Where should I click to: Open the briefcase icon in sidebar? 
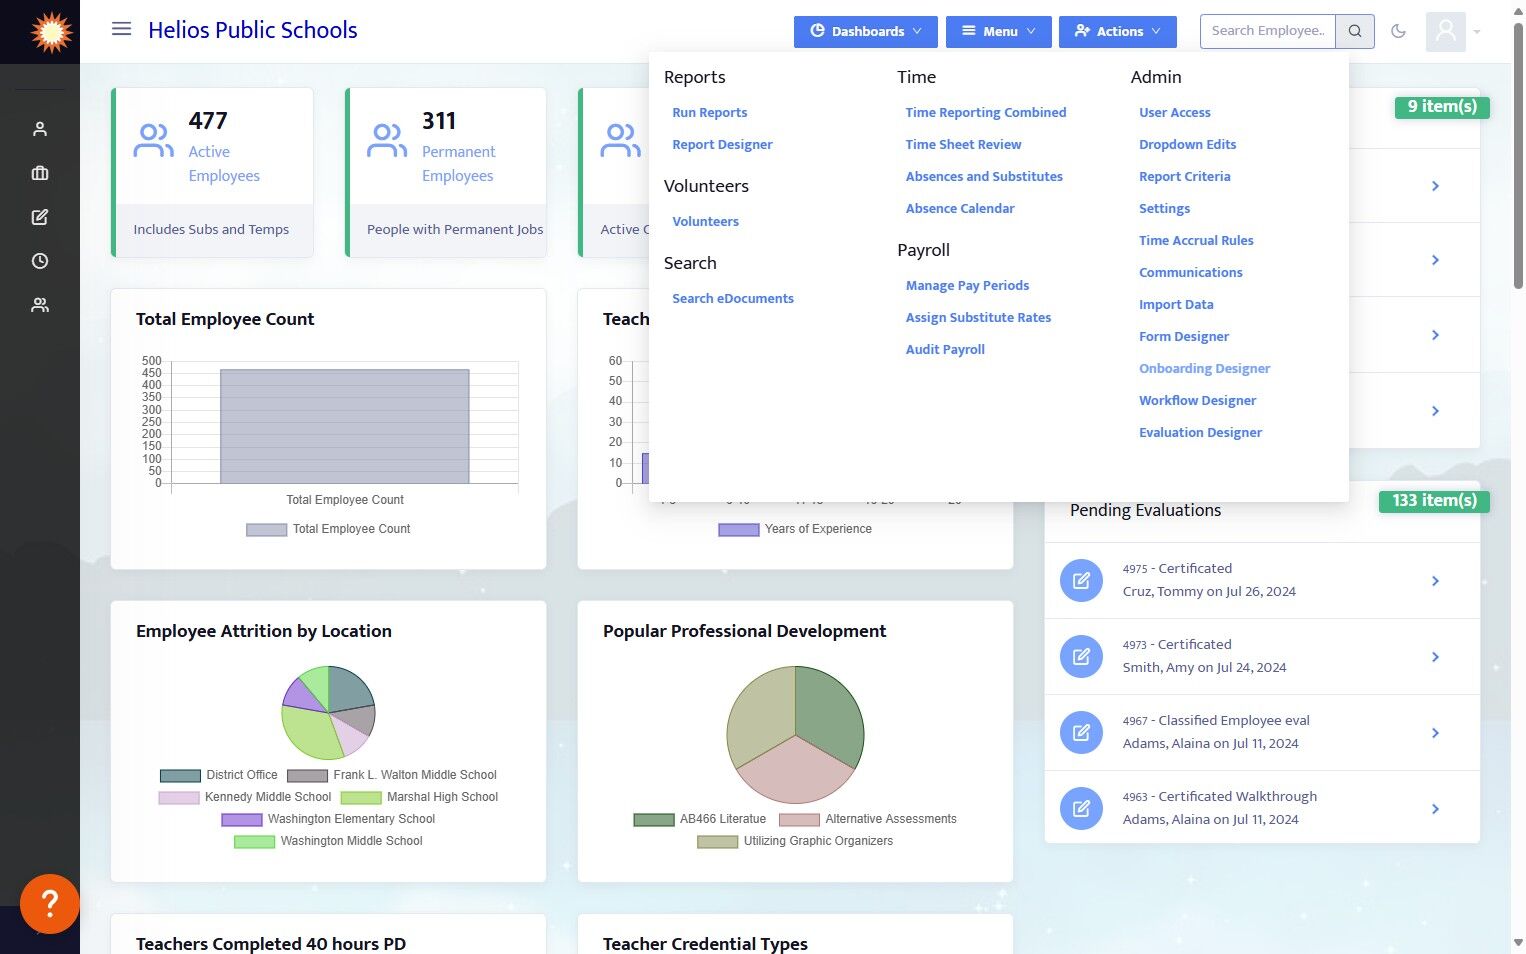(40, 173)
